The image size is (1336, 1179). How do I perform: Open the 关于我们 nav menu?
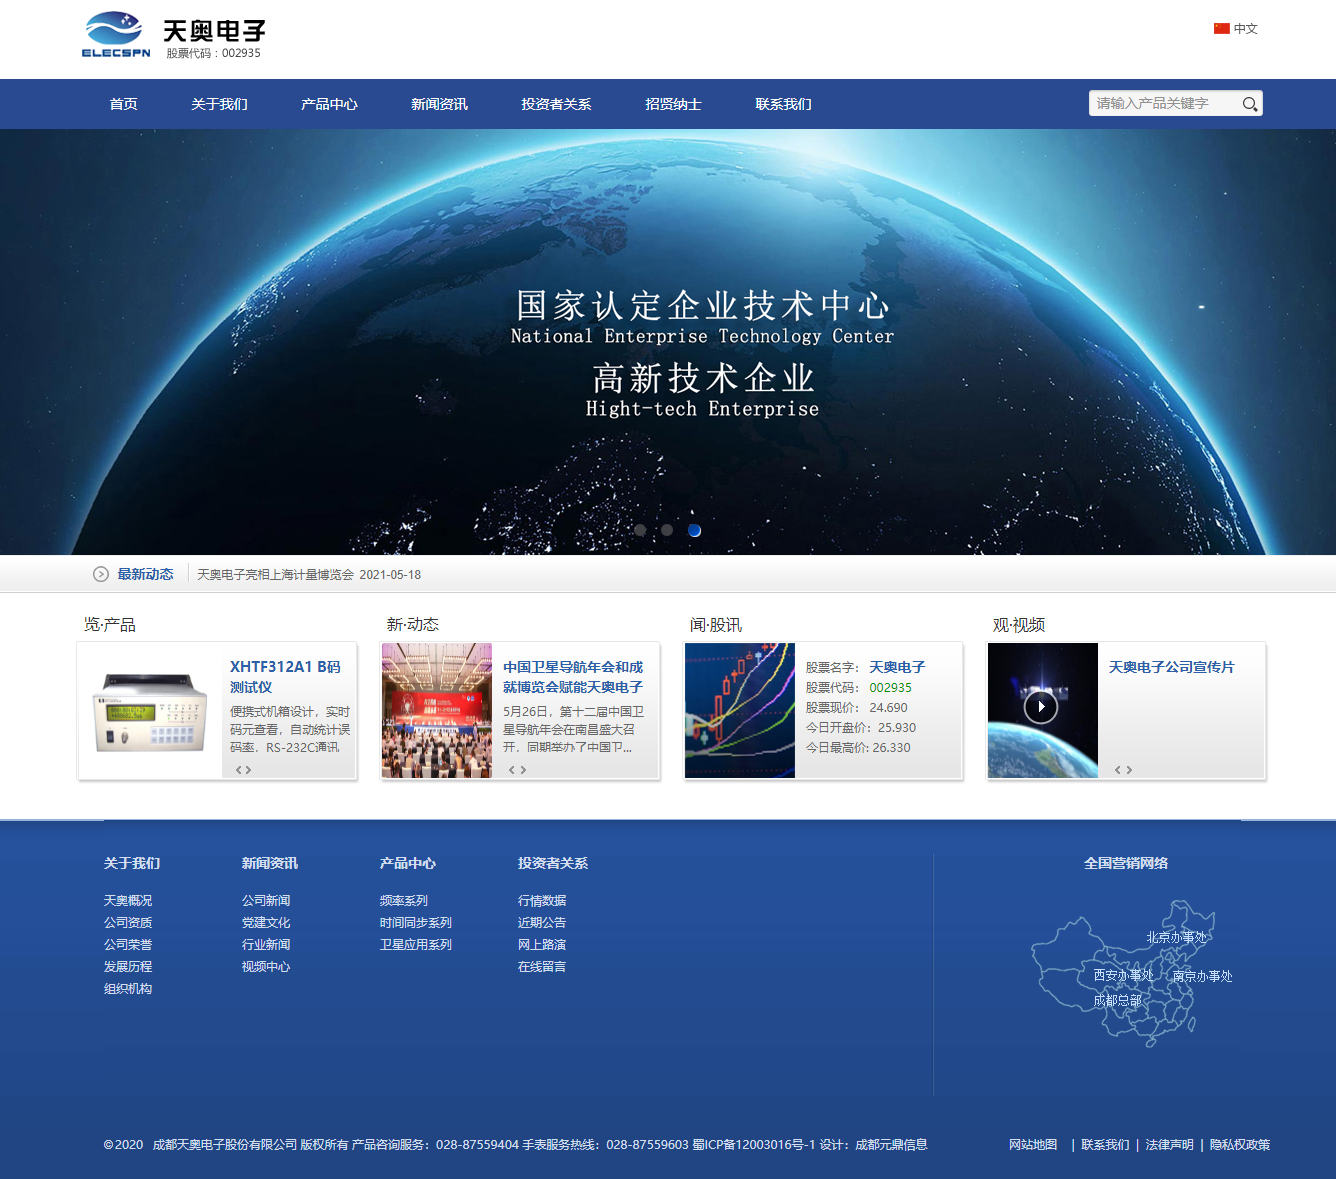[220, 104]
